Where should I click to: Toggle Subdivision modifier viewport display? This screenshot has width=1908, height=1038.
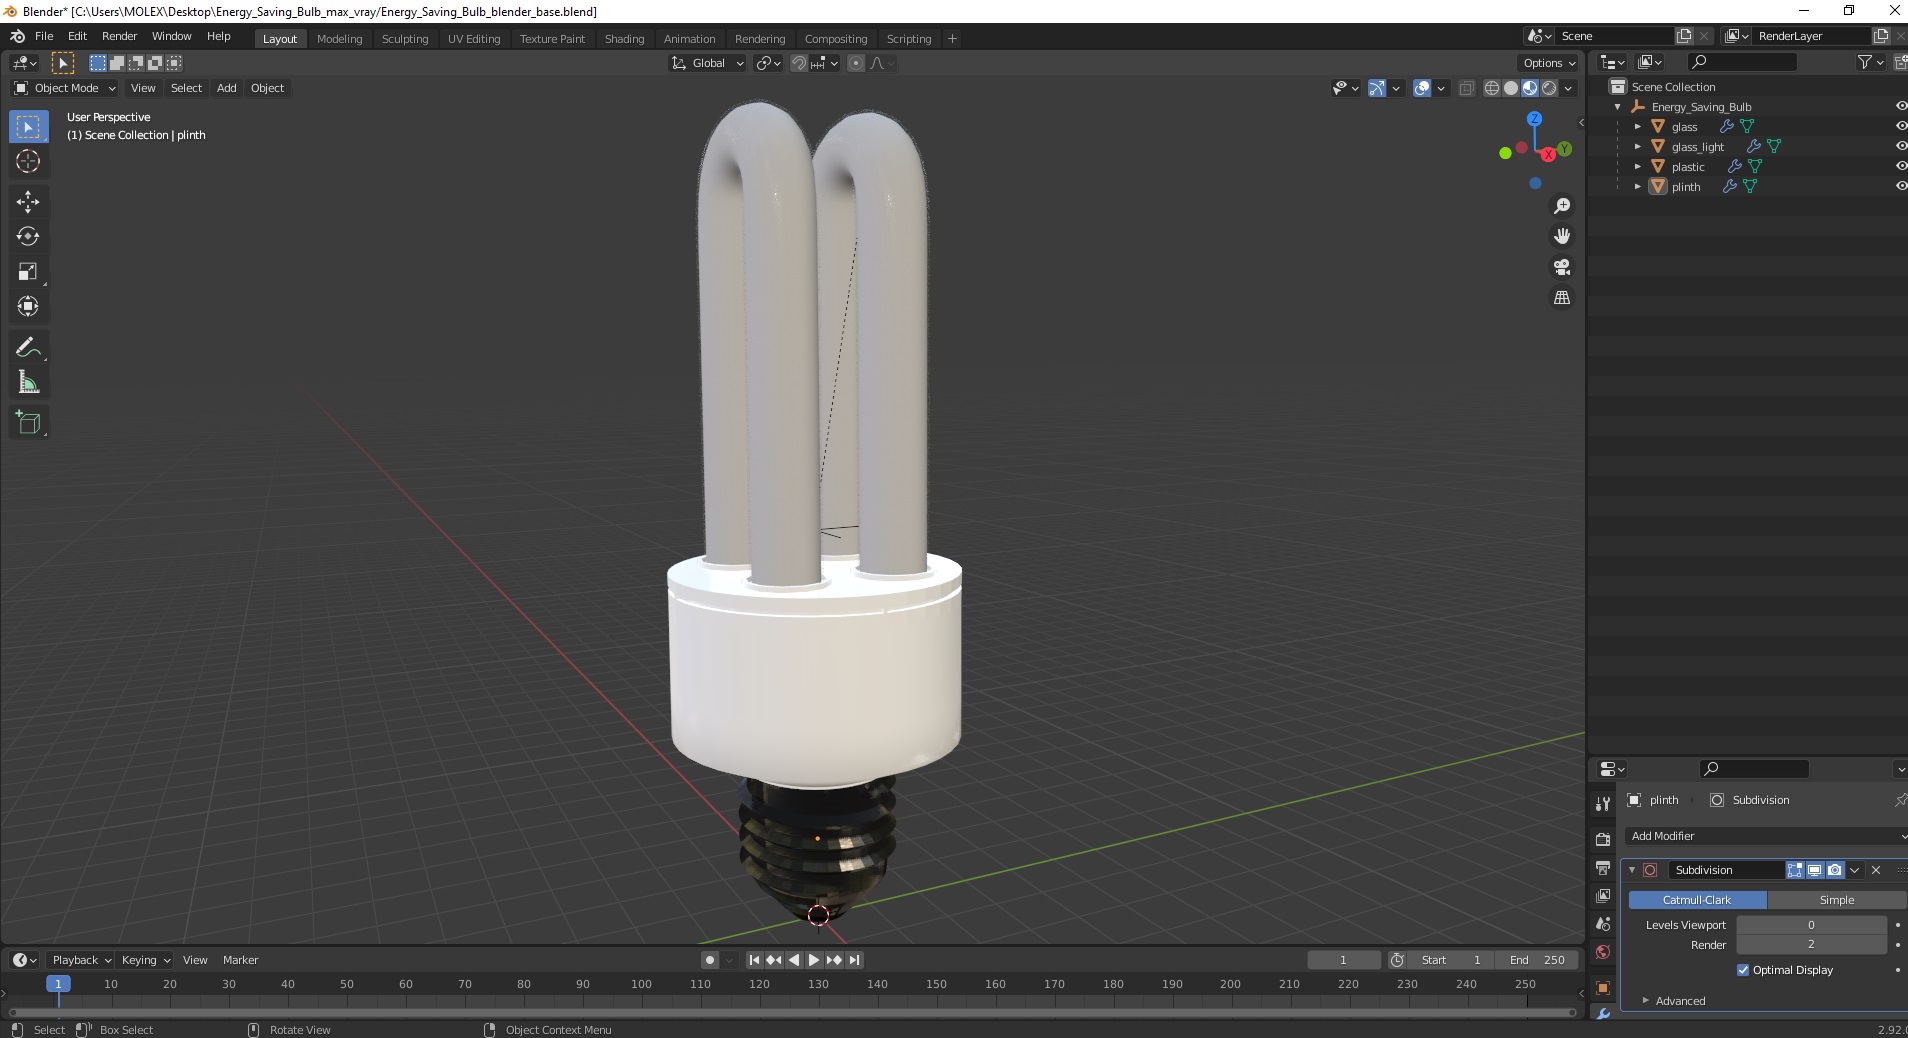point(1815,870)
